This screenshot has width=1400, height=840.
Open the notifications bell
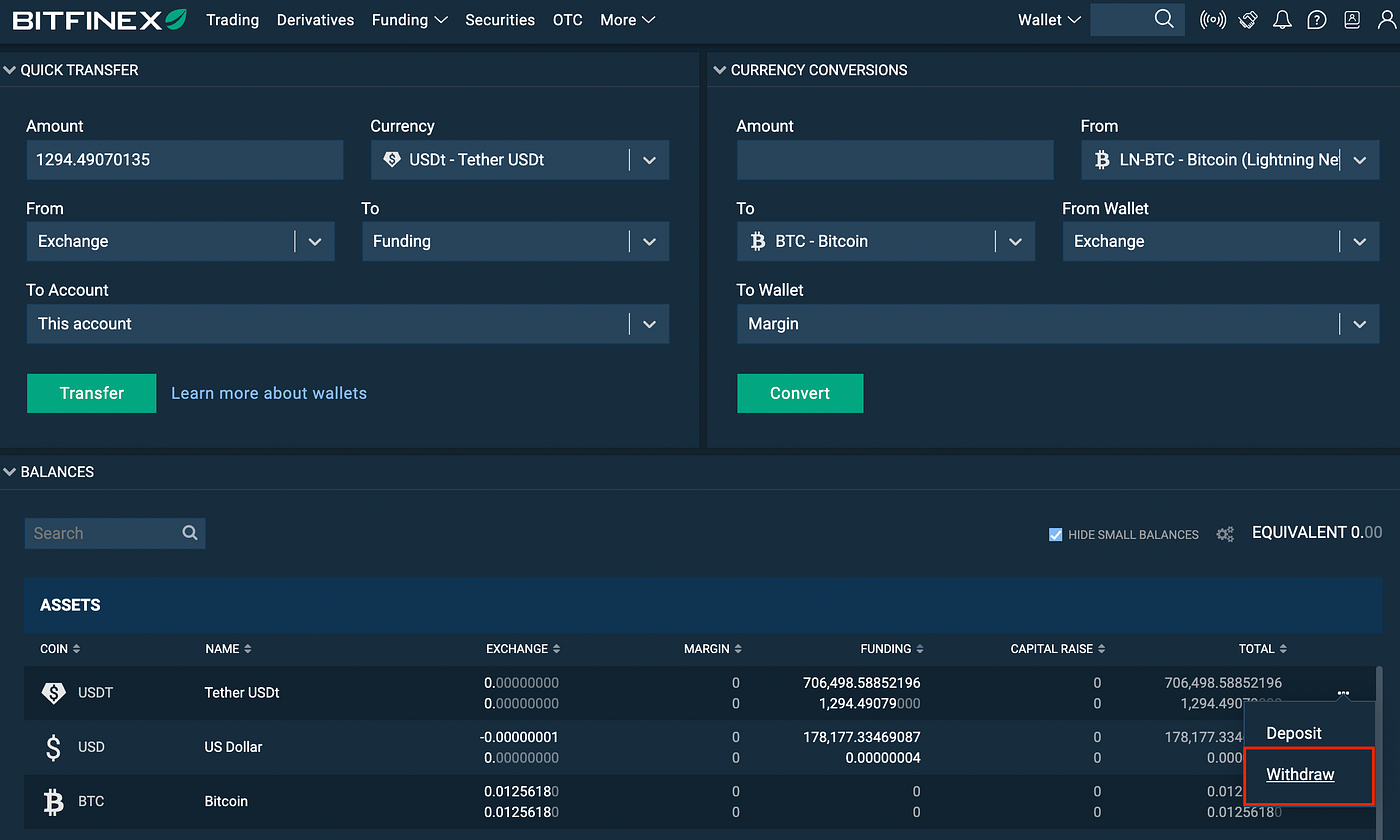1282,19
